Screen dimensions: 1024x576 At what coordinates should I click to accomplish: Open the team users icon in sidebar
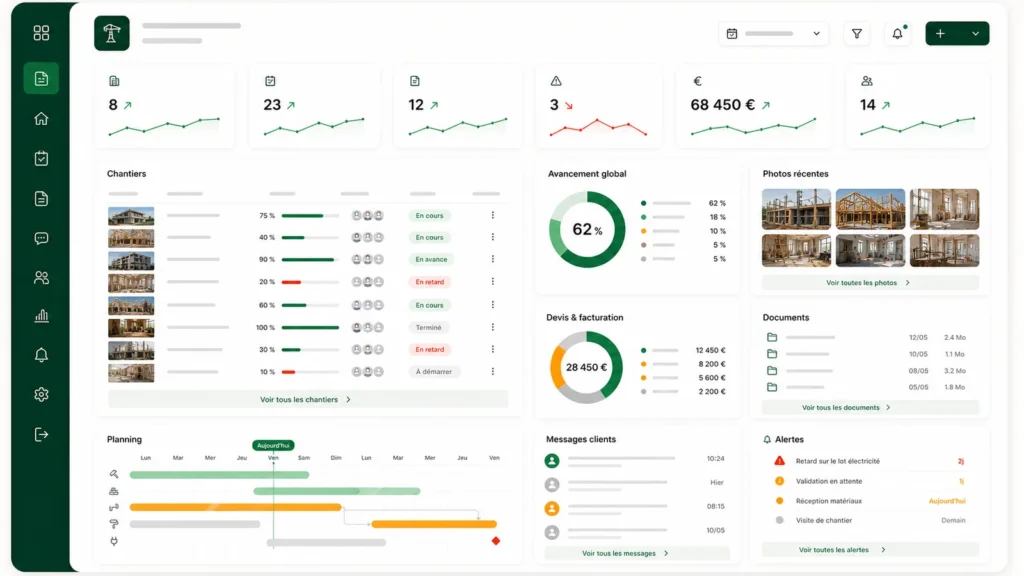tap(41, 278)
